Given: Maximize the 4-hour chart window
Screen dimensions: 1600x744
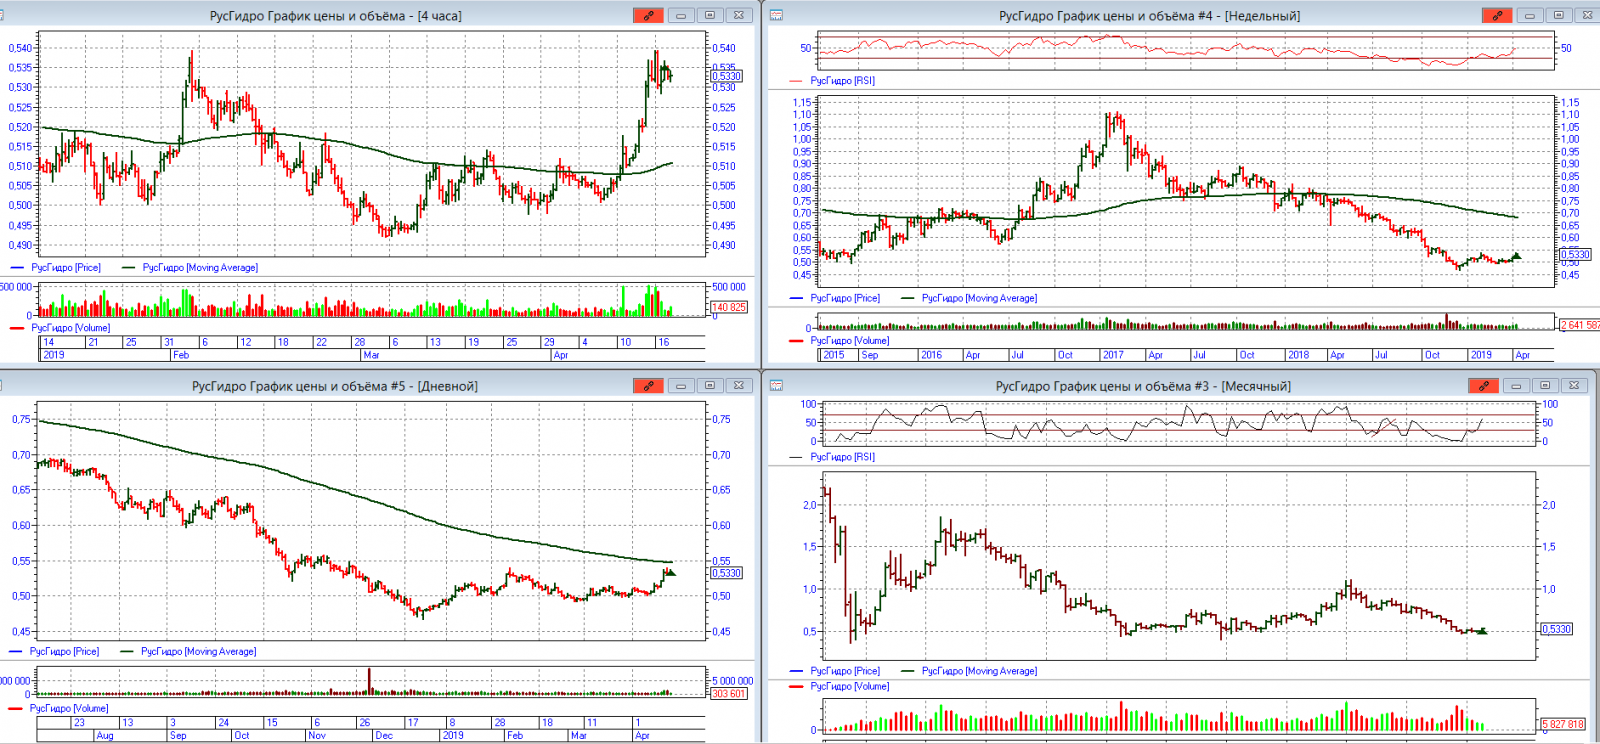Looking at the screenshot, I should pyautogui.click(x=710, y=15).
